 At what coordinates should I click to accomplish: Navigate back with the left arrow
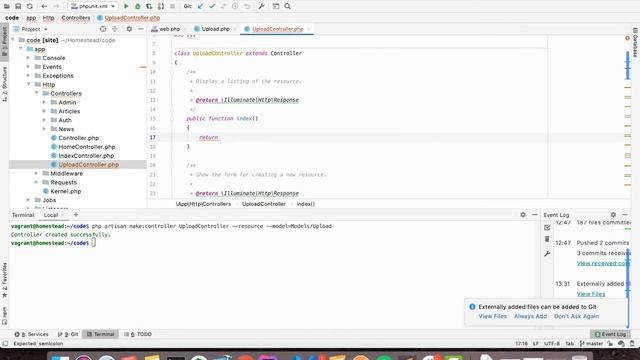(44, 7)
